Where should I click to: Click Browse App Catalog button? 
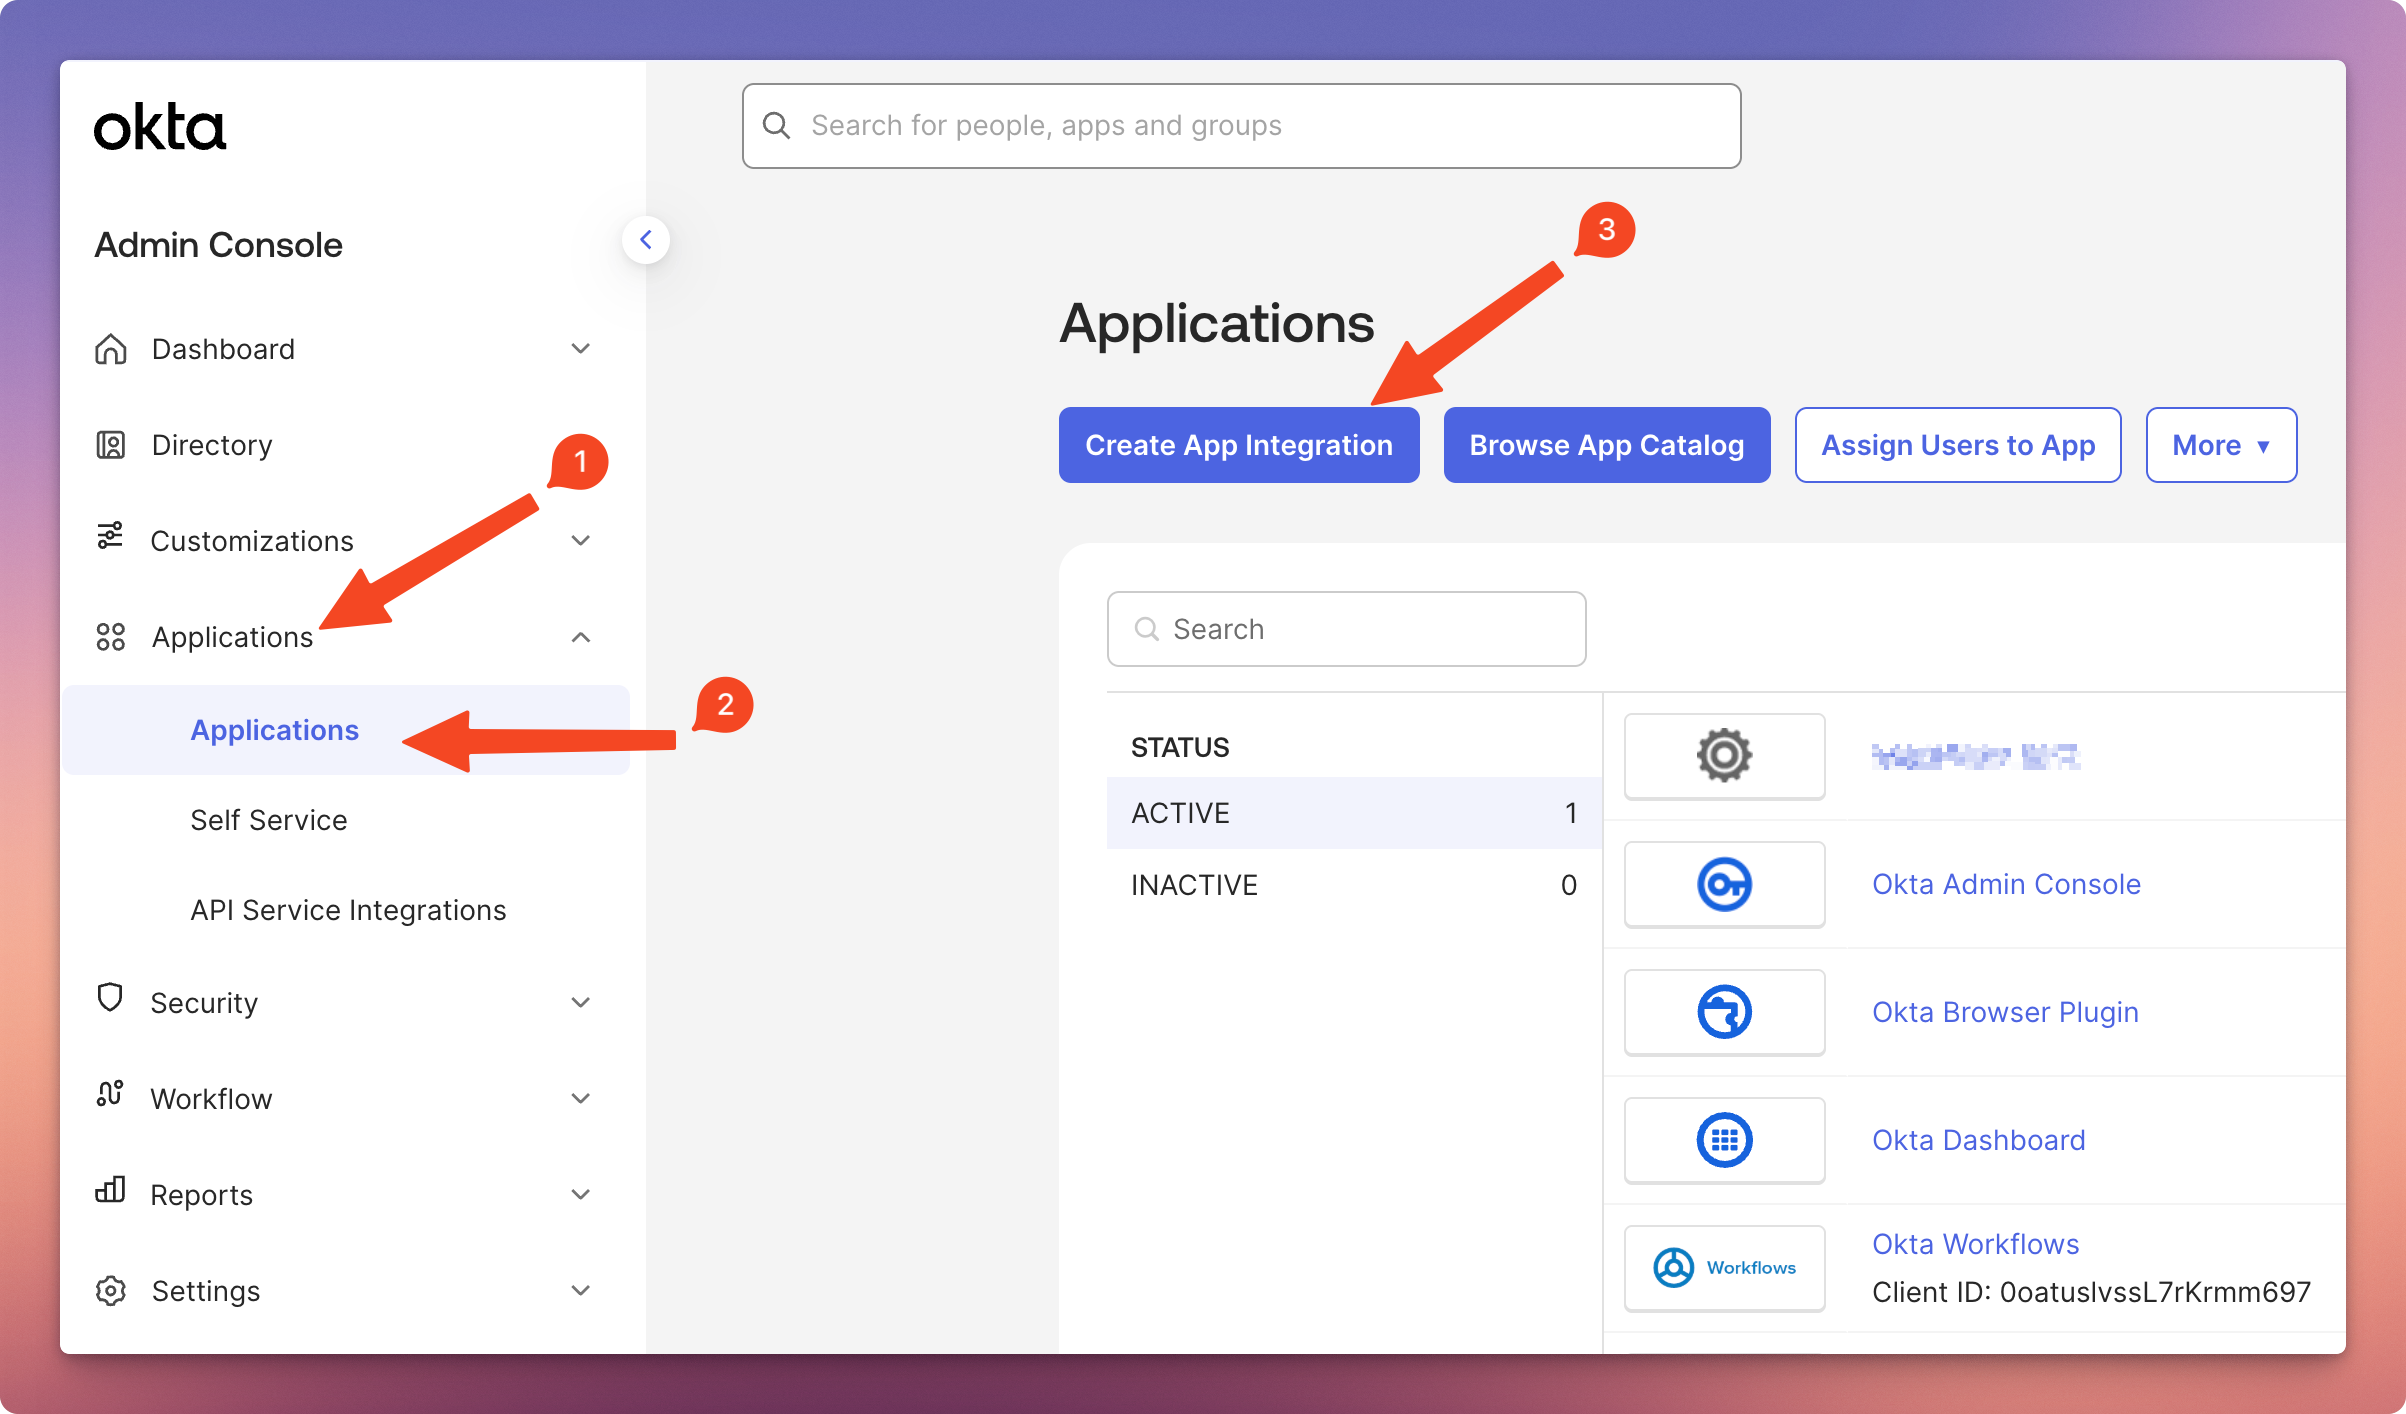1606,445
